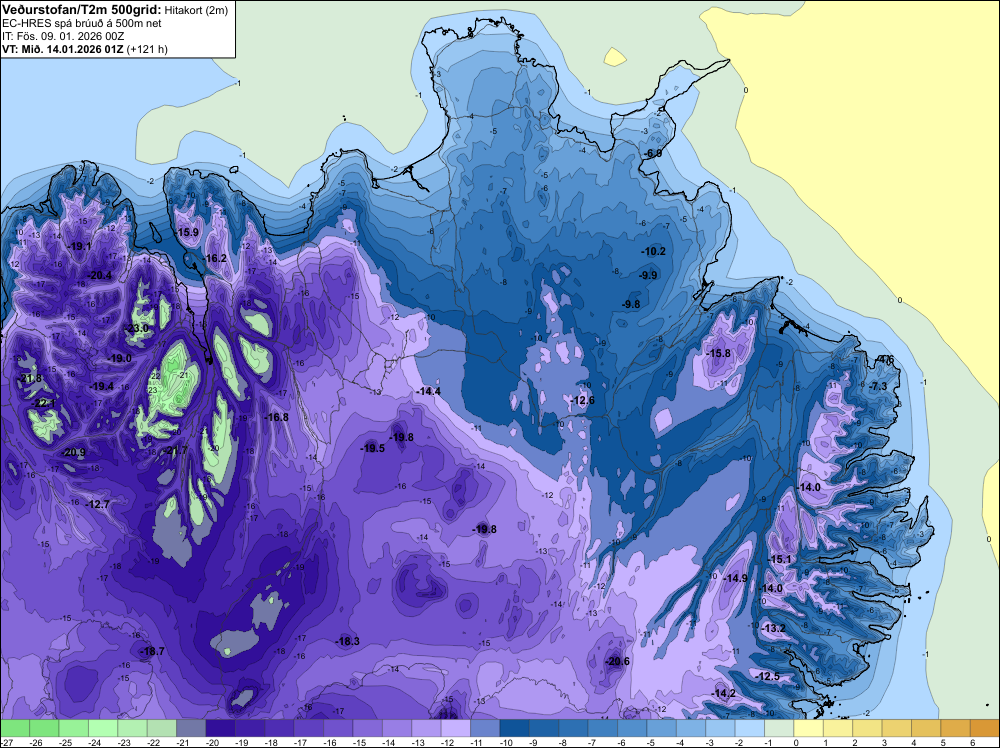This screenshot has height=748, width=1000.
Task: Click the temperature value -19.1 on the map
Action: (x=80, y=246)
